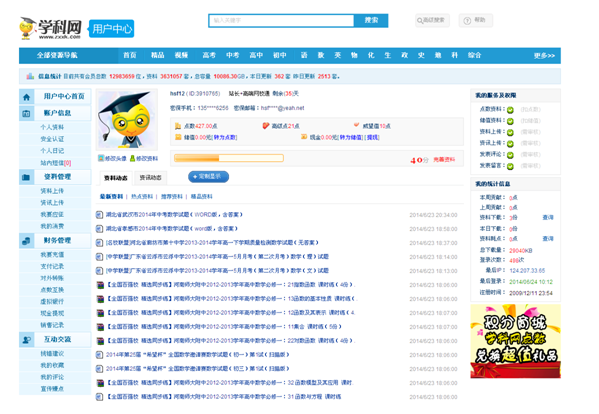Open 全部资源导航 in the nav bar

tap(57, 55)
